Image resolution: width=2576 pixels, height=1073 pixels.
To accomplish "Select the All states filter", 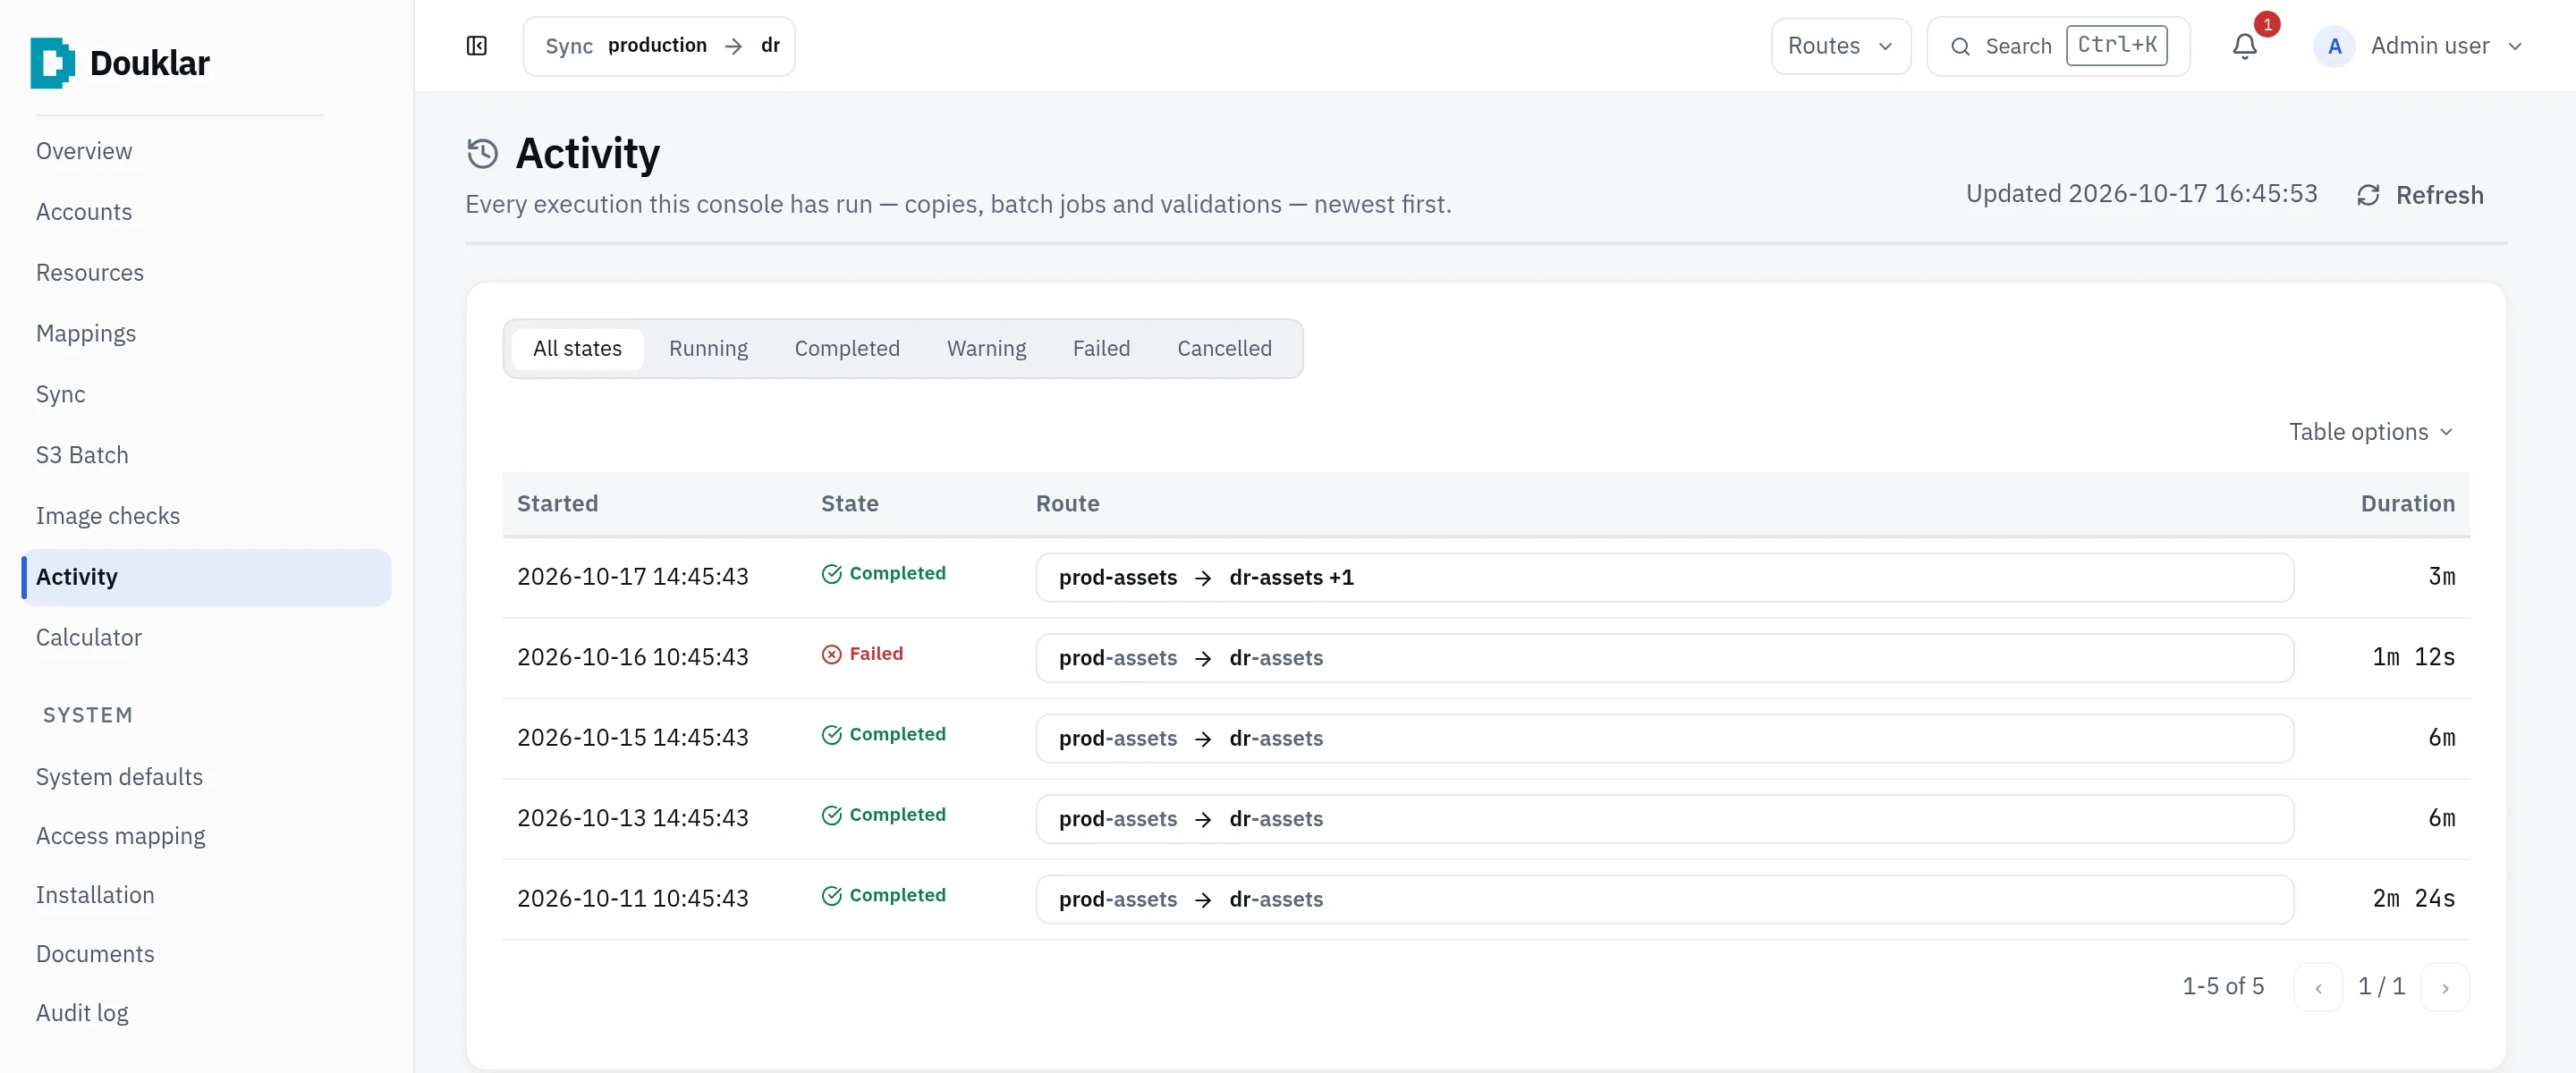I will pyautogui.click(x=577, y=349).
